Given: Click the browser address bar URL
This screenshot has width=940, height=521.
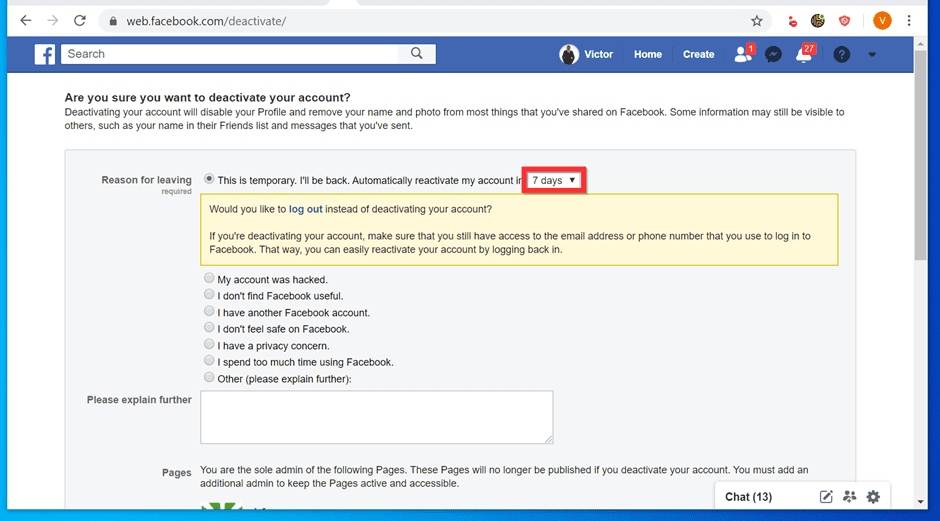Looking at the screenshot, I should click(x=206, y=21).
